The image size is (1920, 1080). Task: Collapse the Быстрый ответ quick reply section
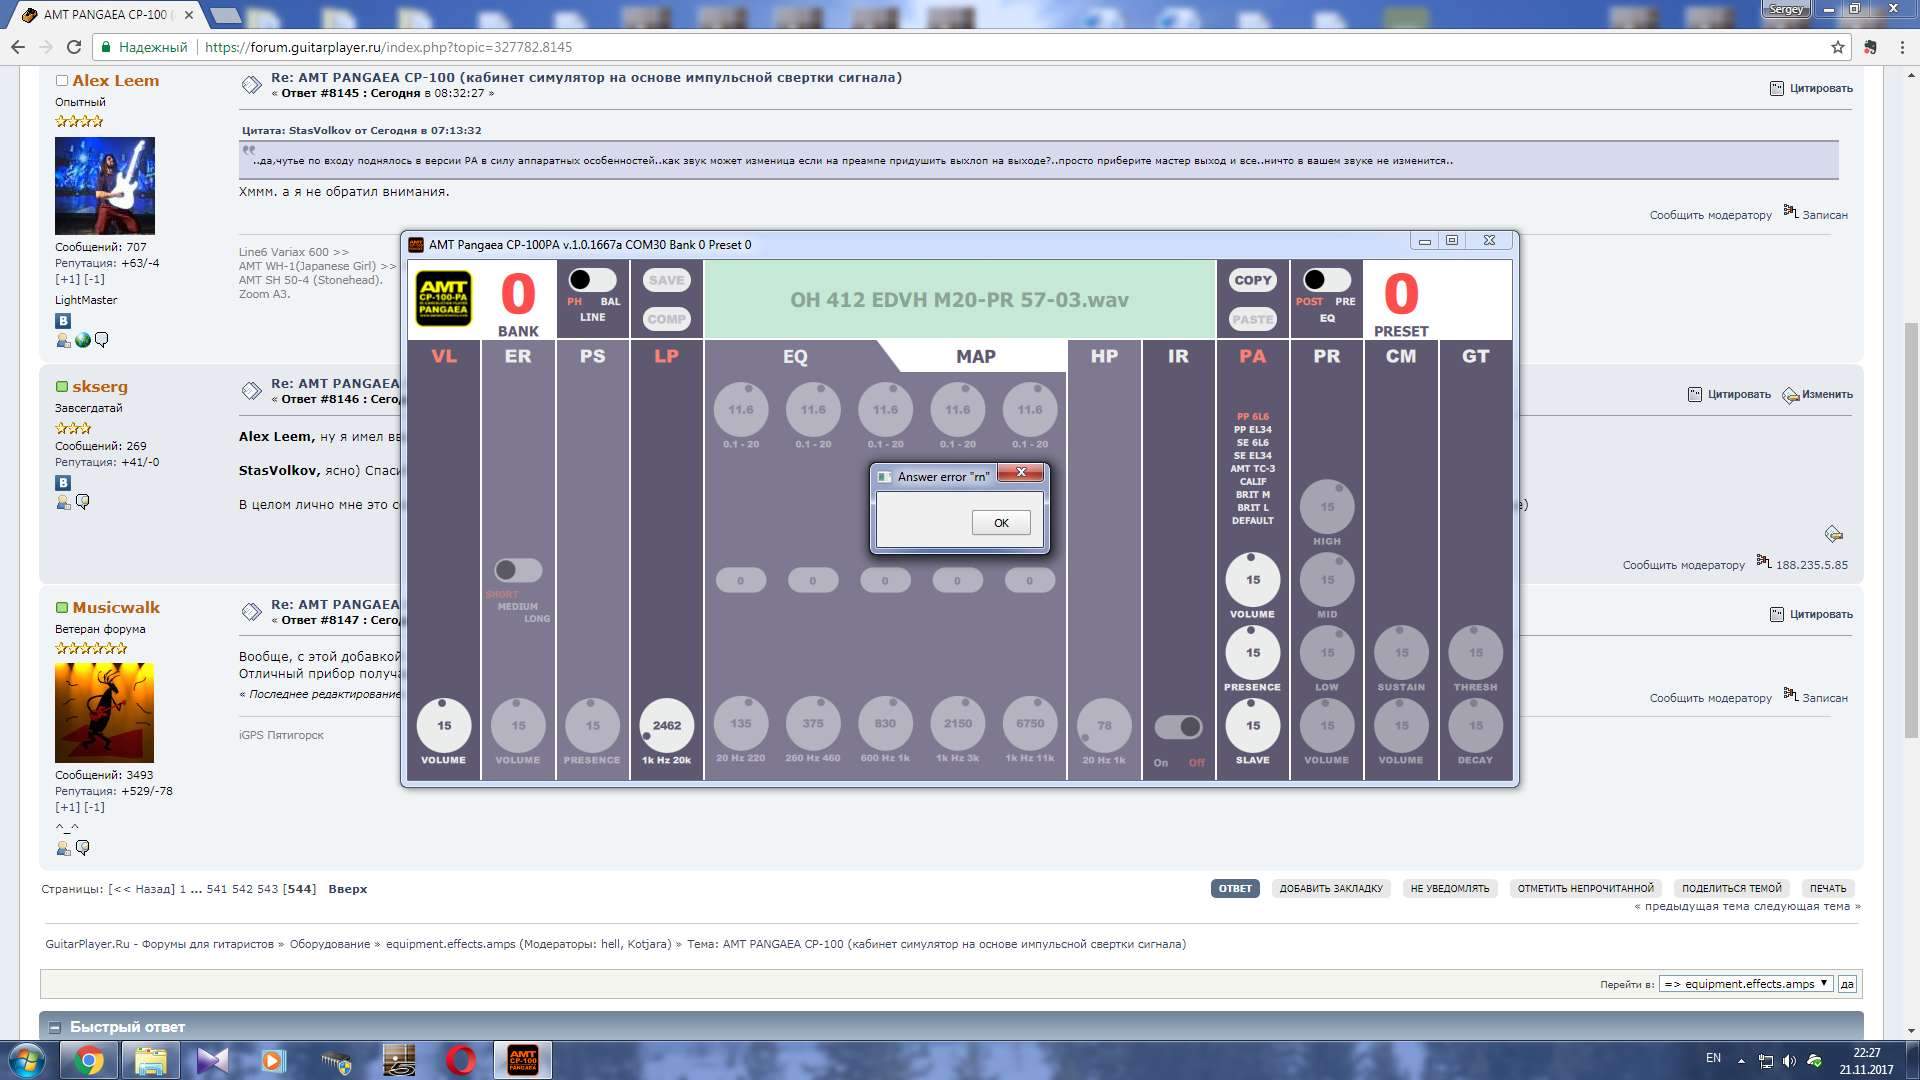55,1027
